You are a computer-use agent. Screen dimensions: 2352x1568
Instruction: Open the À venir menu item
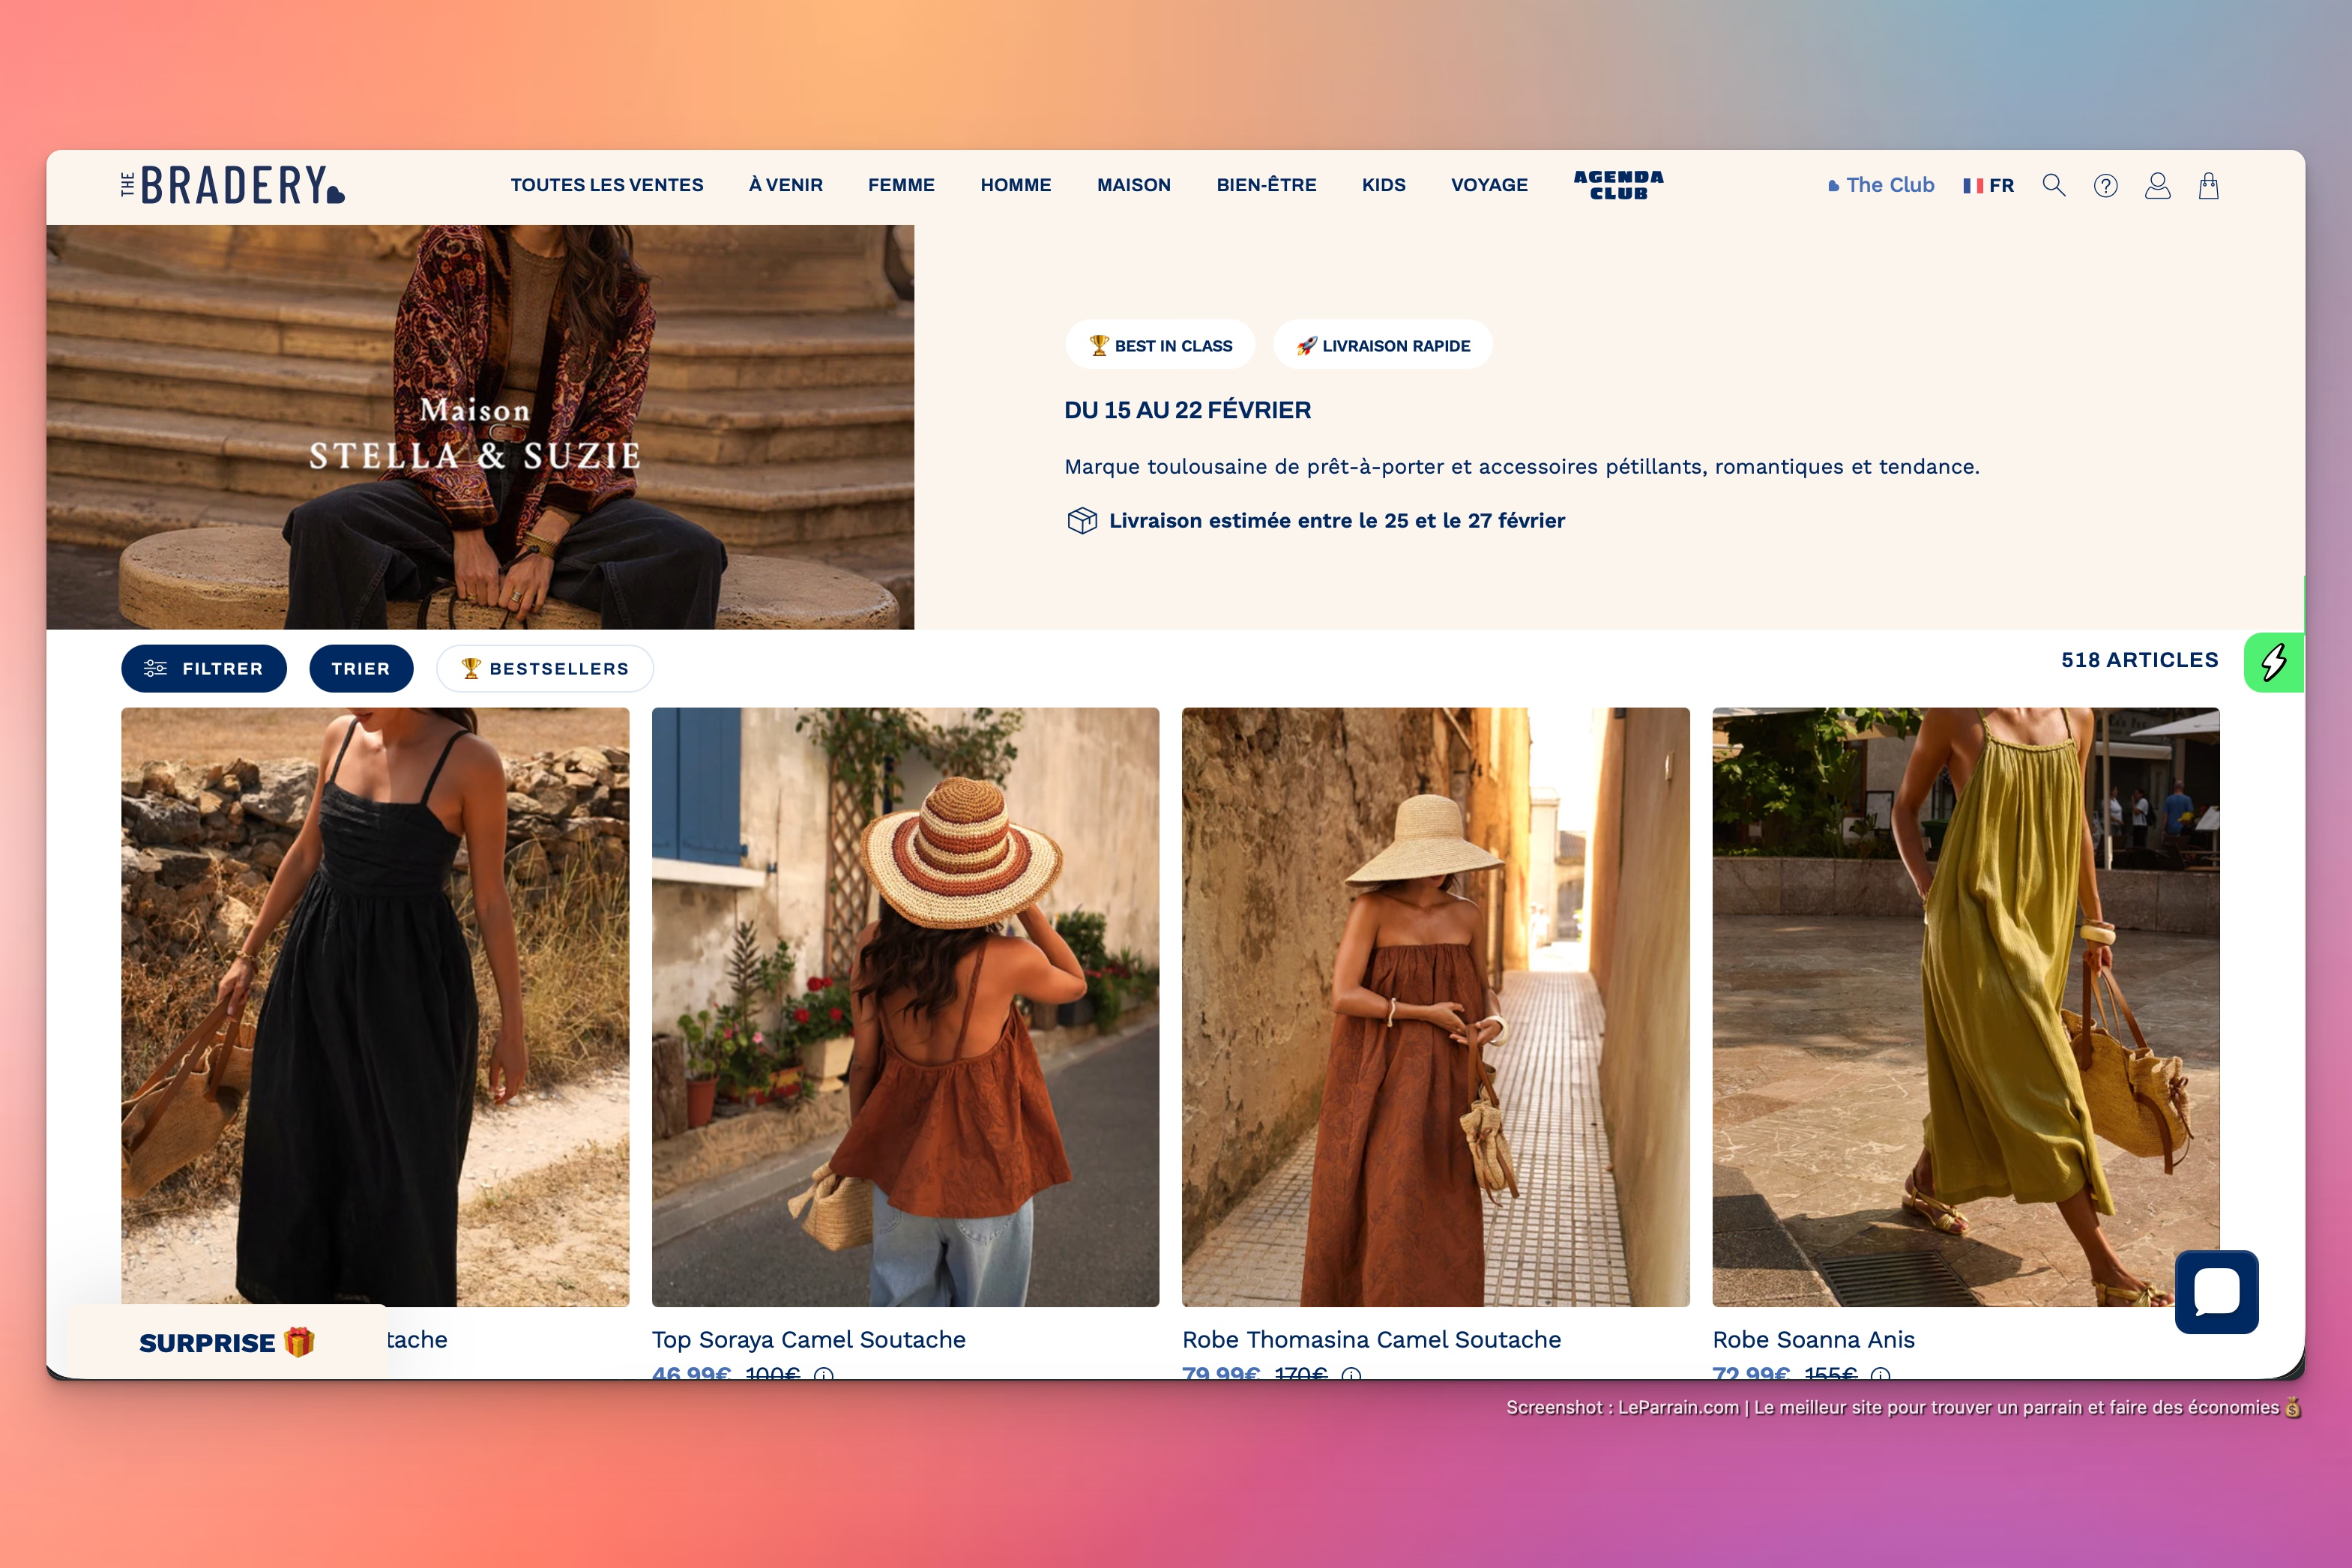tap(786, 186)
